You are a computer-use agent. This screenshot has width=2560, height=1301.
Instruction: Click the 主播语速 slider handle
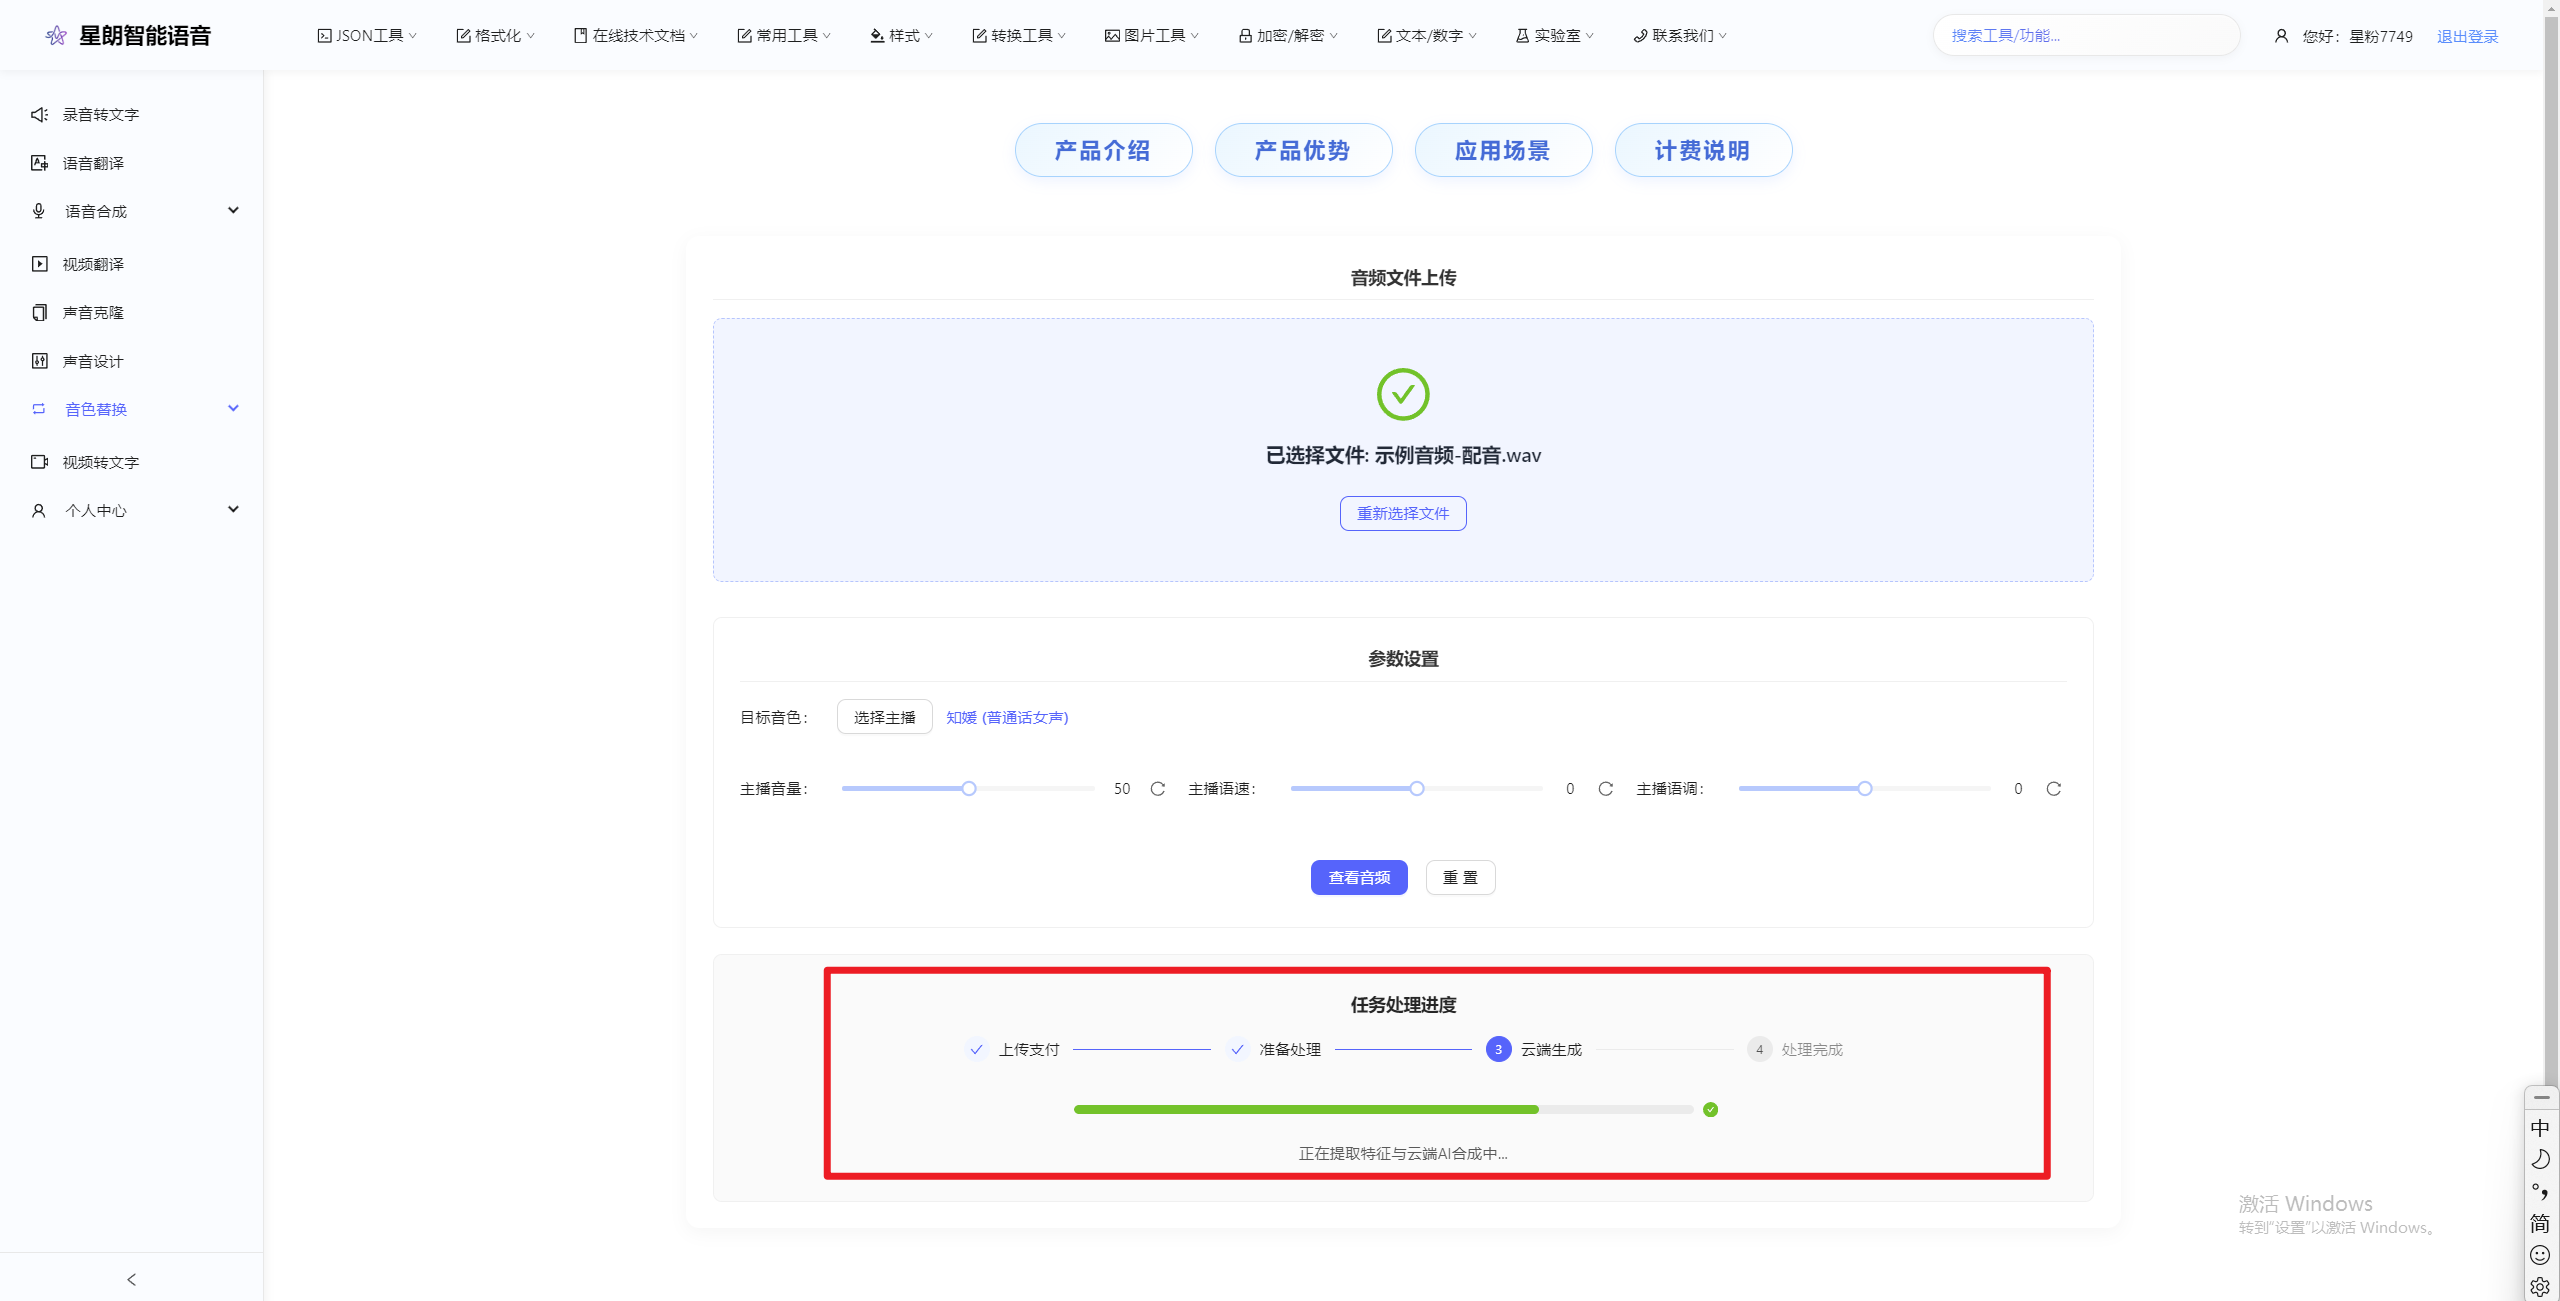(1417, 789)
